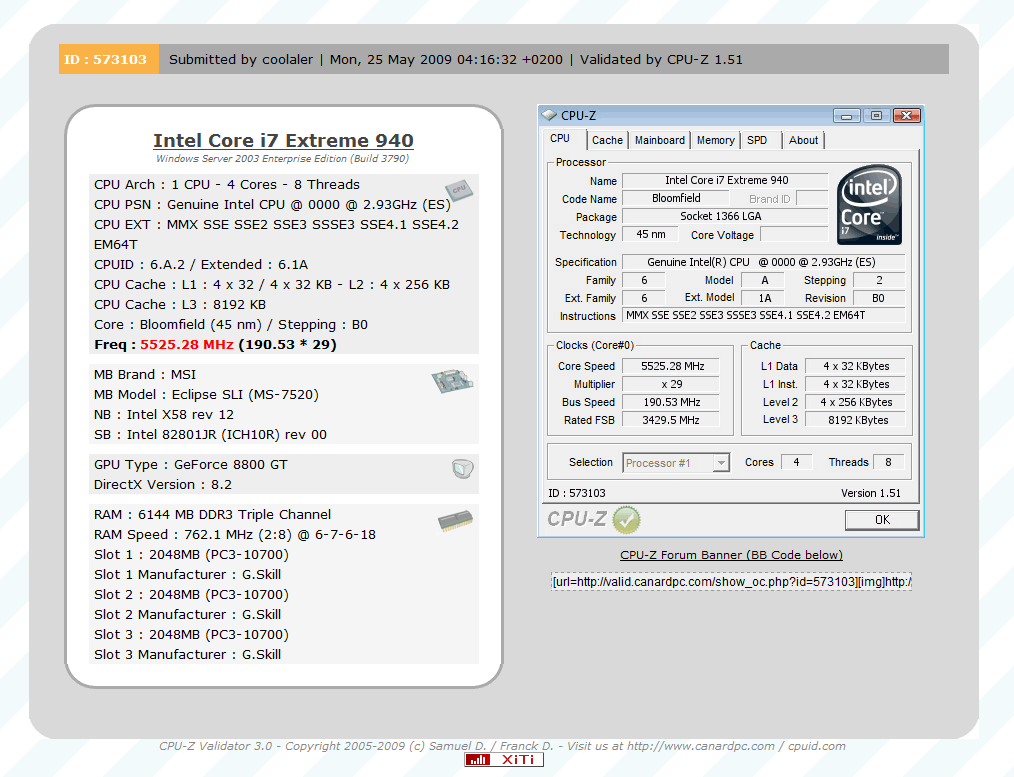
Task: Click the Core Speed 5525.28 MHz value
Action: coord(671,366)
